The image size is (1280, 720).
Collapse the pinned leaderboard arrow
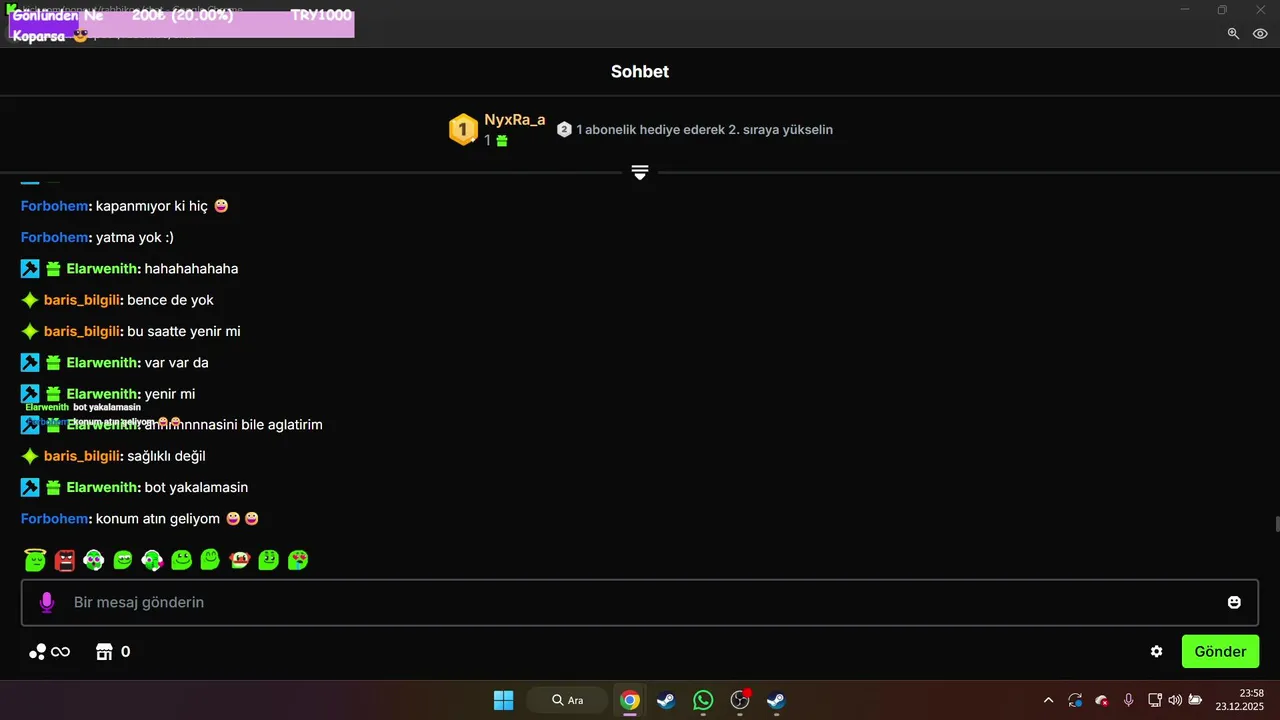point(640,173)
